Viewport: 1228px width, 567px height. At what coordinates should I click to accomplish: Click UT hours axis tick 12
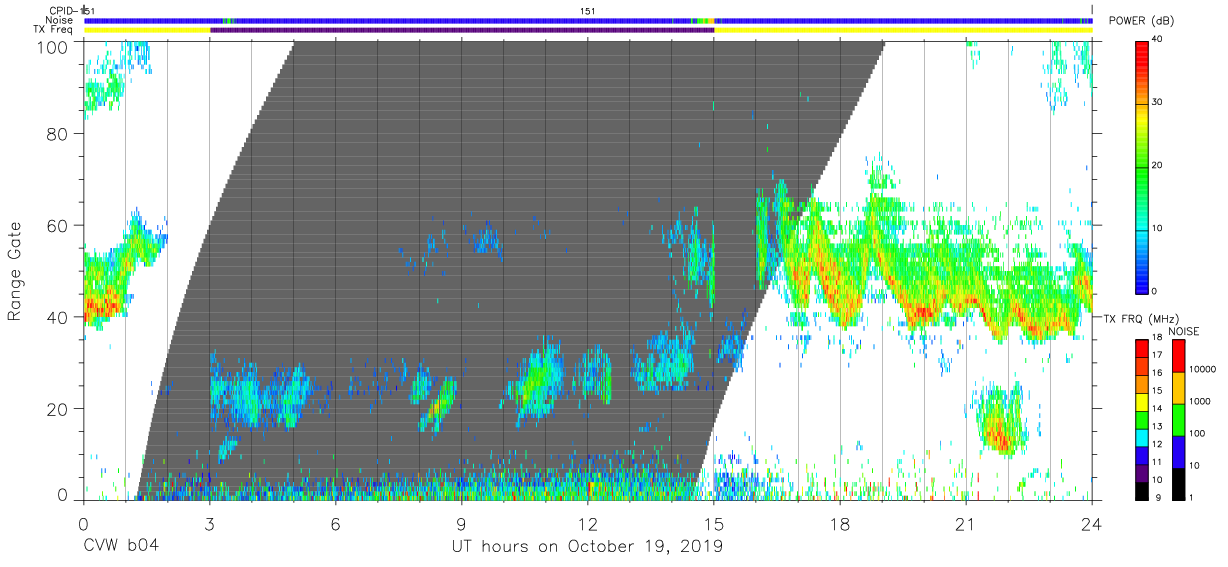click(x=588, y=523)
